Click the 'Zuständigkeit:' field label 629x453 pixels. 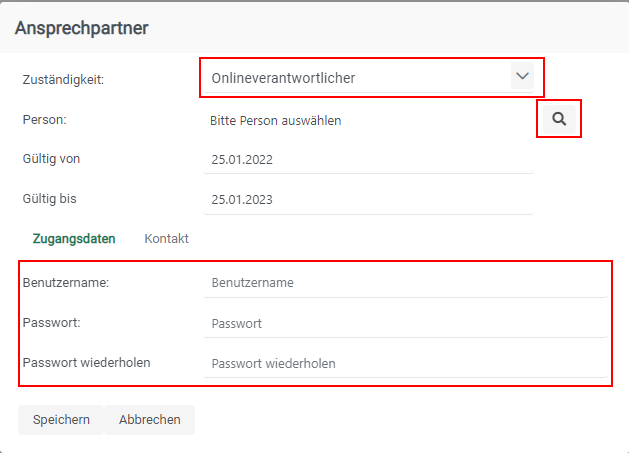click(x=62, y=79)
